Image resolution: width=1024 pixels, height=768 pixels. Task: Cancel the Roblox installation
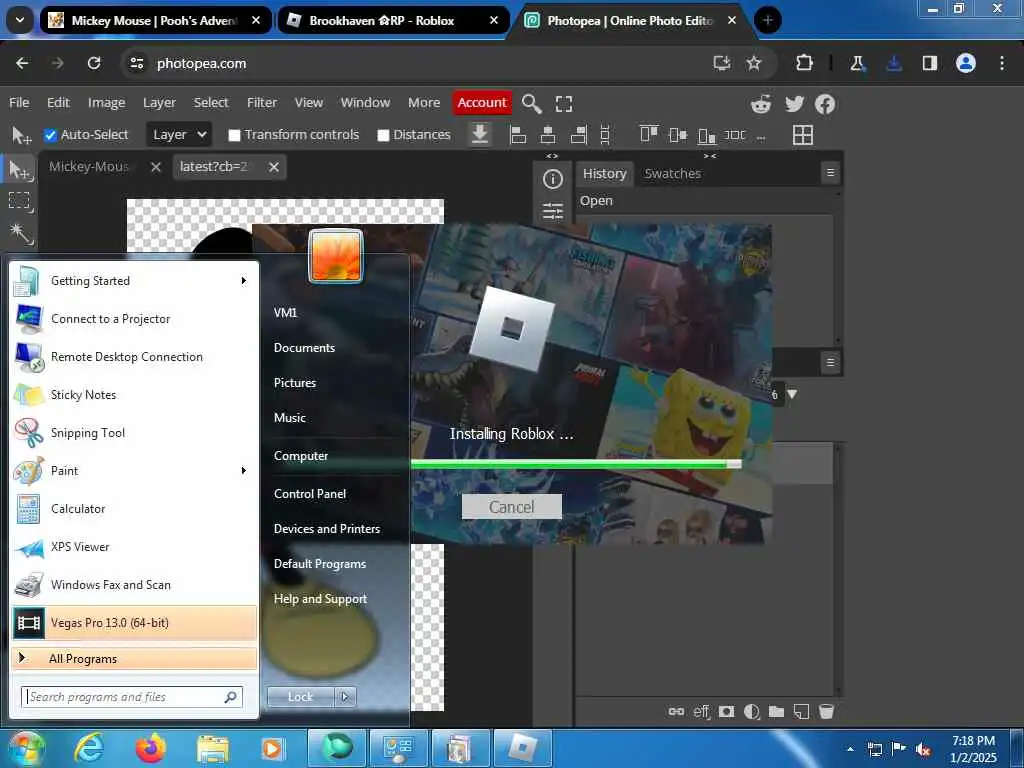(511, 507)
